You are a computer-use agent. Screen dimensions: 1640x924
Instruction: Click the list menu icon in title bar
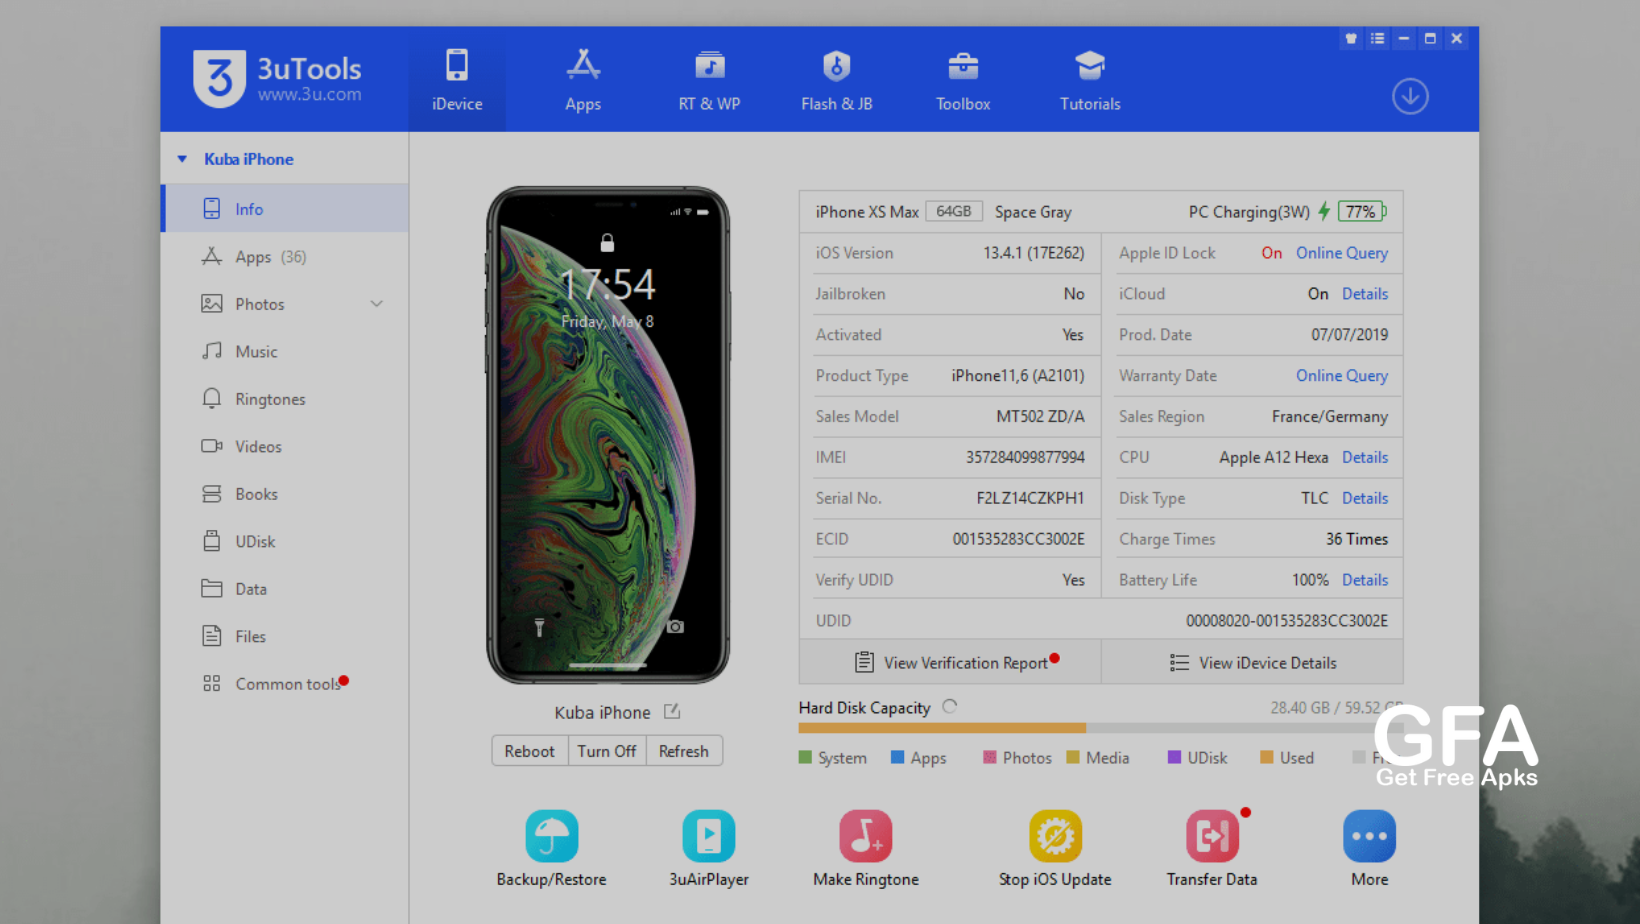[x=1378, y=39]
